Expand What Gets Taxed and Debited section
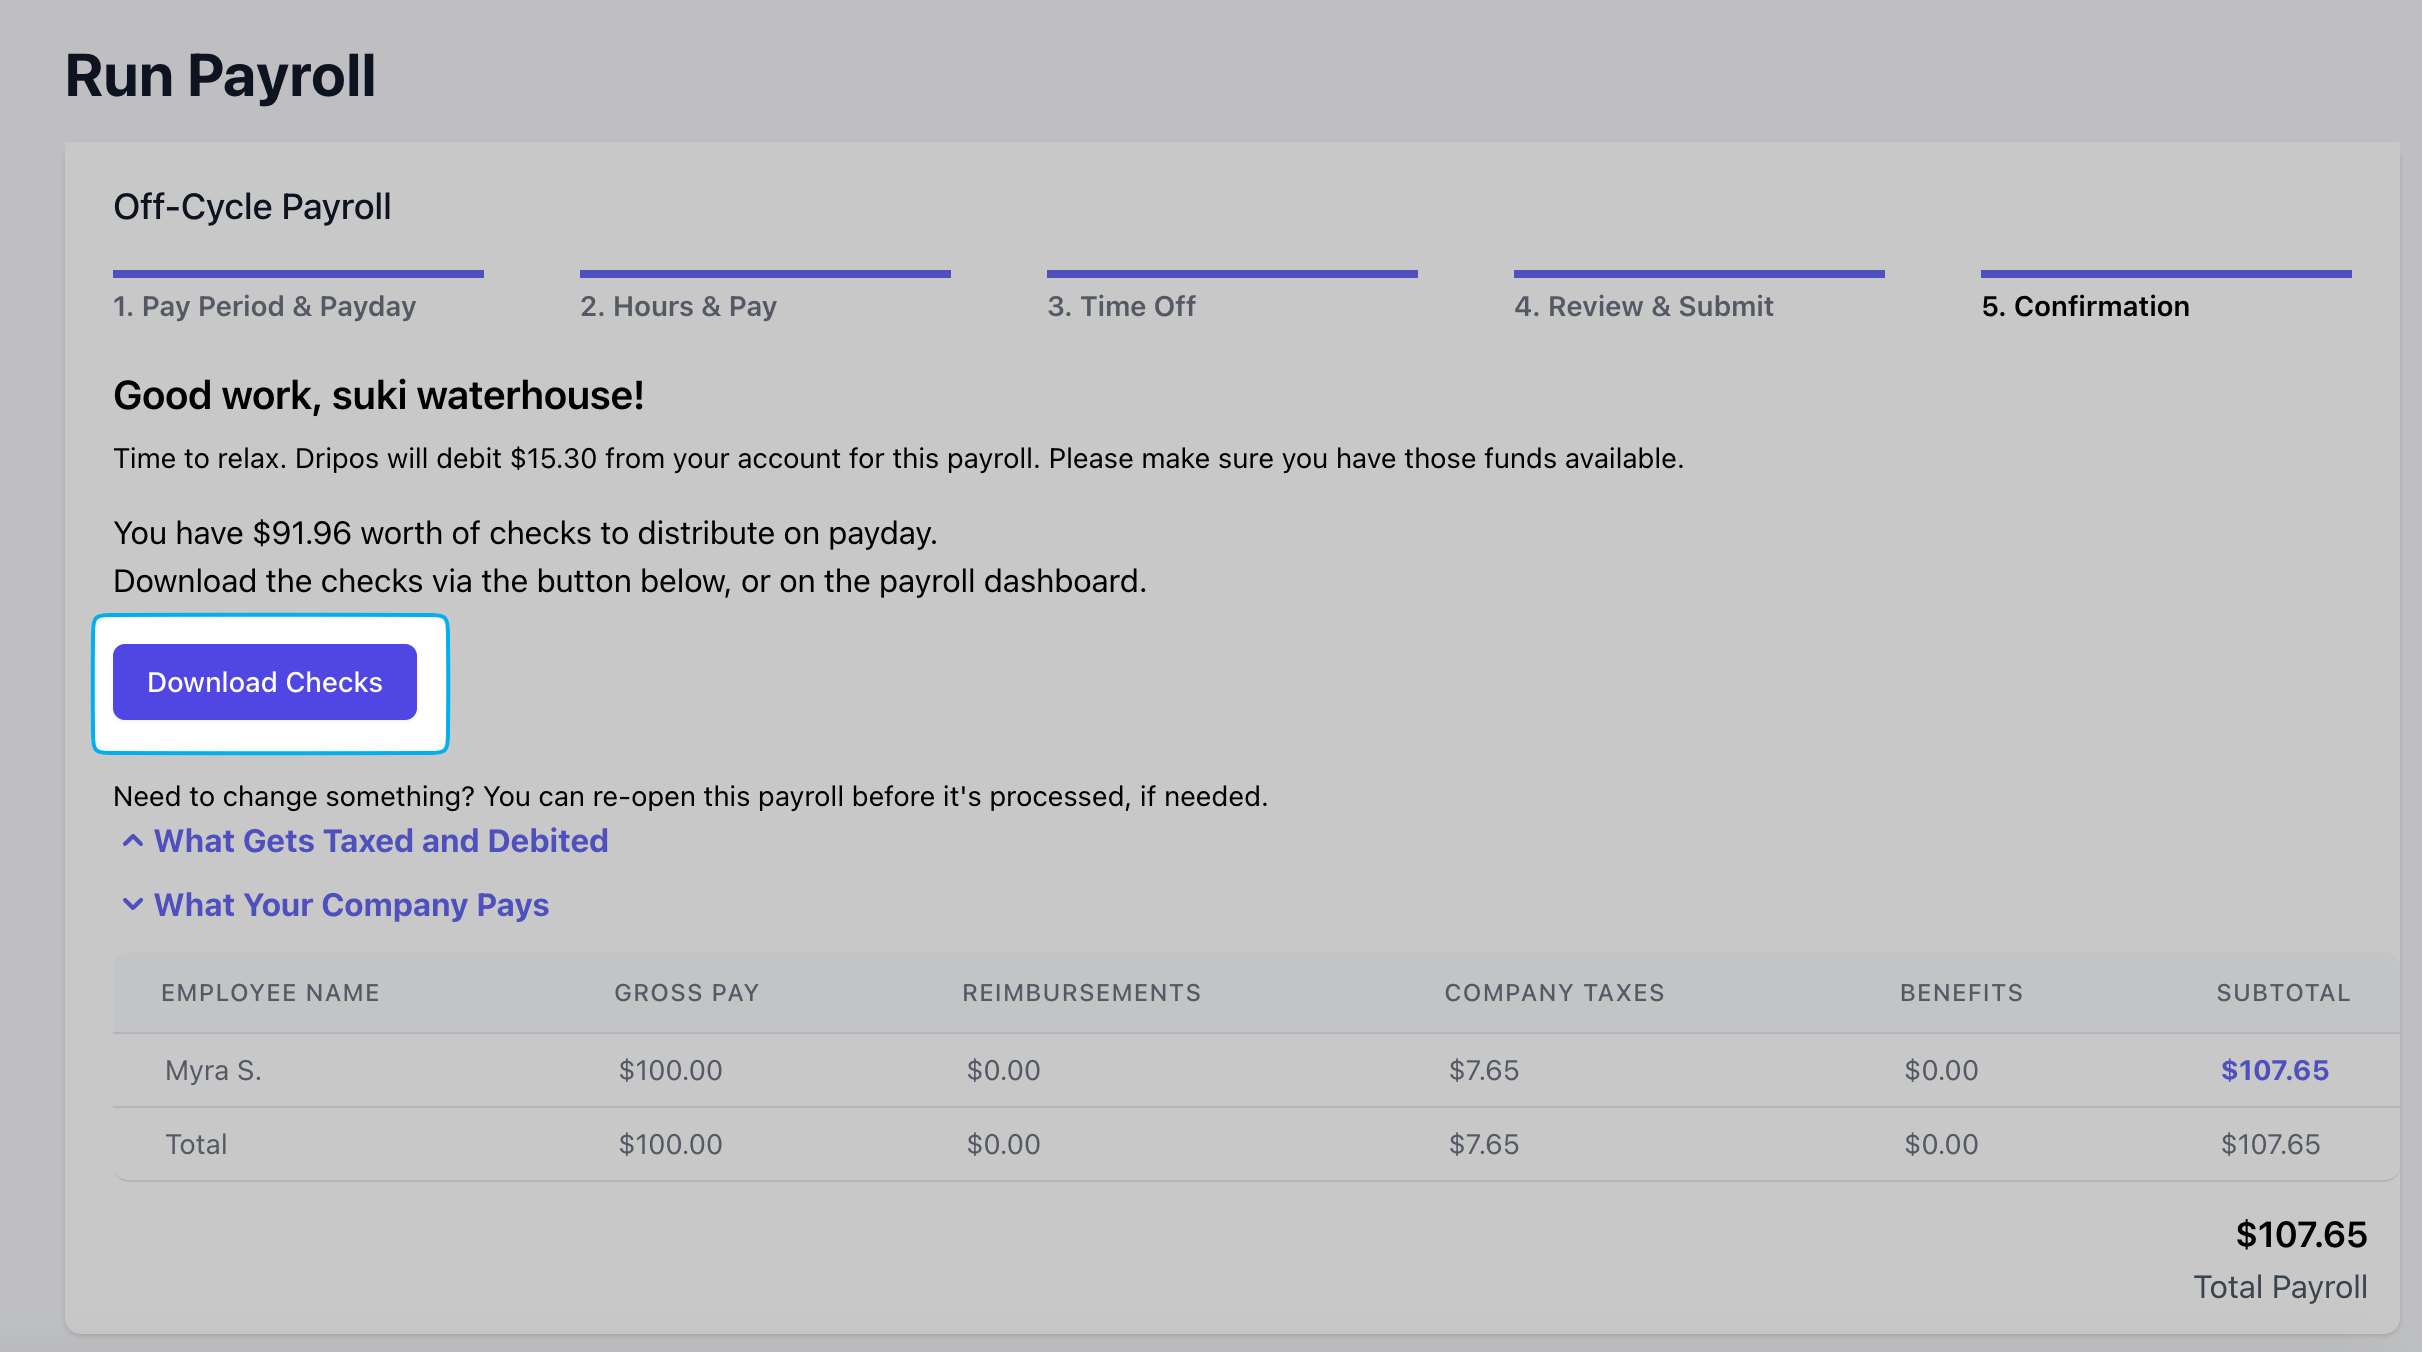2422x1352 pixels. tap(380, 841)
